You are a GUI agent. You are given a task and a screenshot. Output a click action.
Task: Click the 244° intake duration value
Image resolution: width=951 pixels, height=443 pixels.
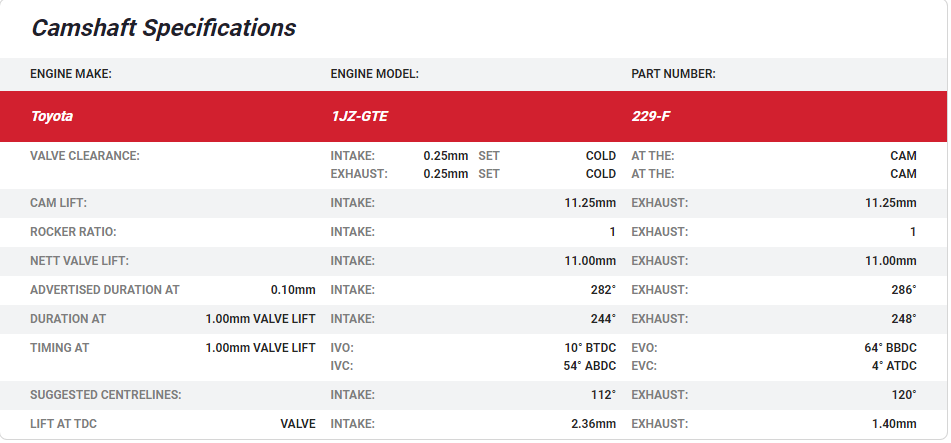pos(603,319)
